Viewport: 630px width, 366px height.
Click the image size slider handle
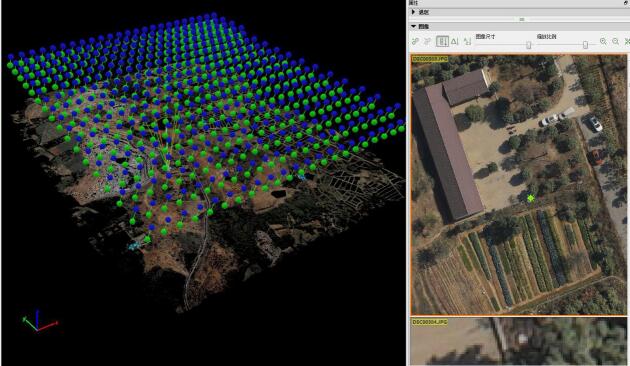coord(529,45)
